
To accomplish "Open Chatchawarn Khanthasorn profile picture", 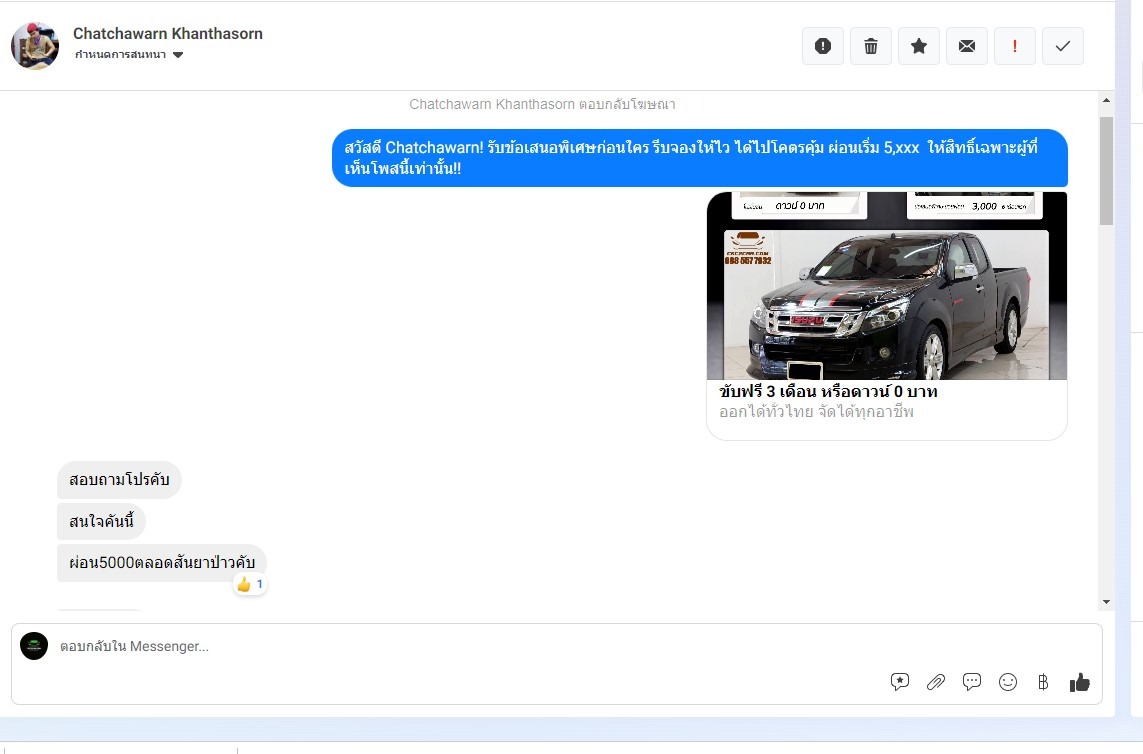I will [x=34, y=46].
